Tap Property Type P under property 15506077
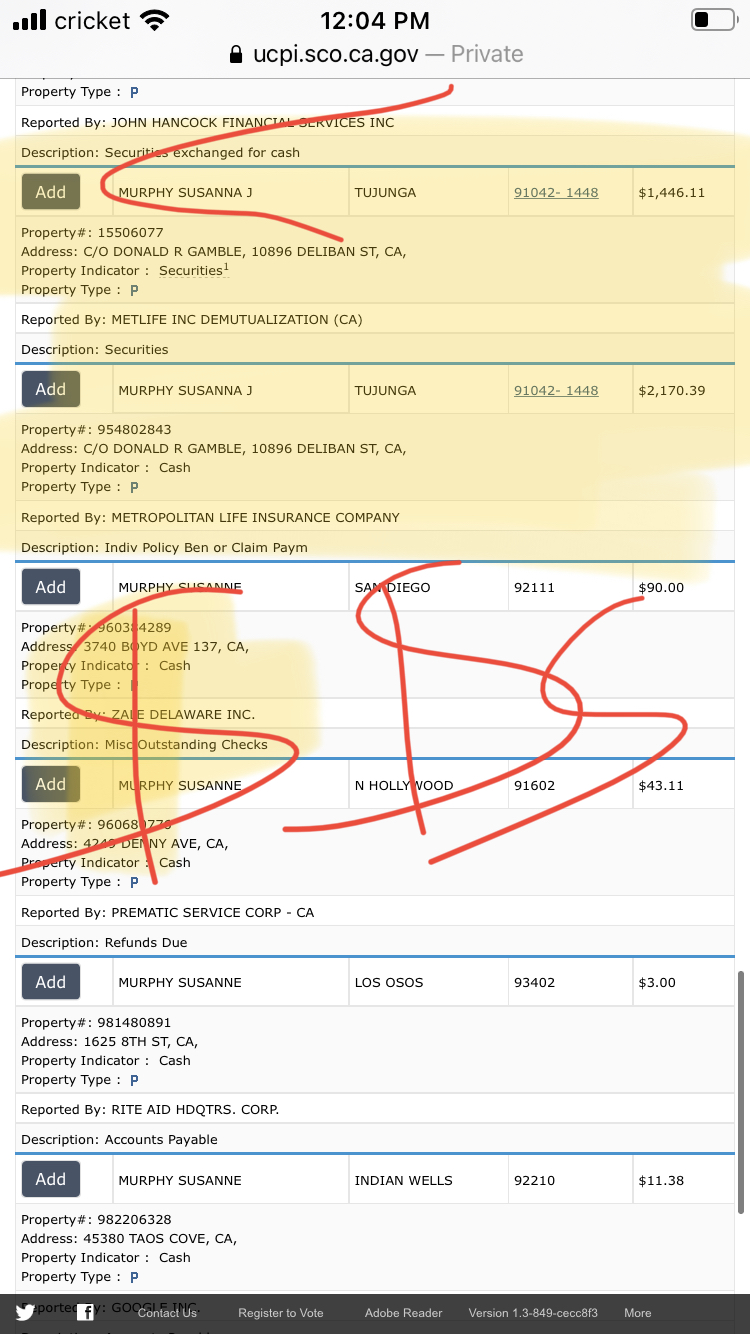The image size is (750, 1334). 134,290
